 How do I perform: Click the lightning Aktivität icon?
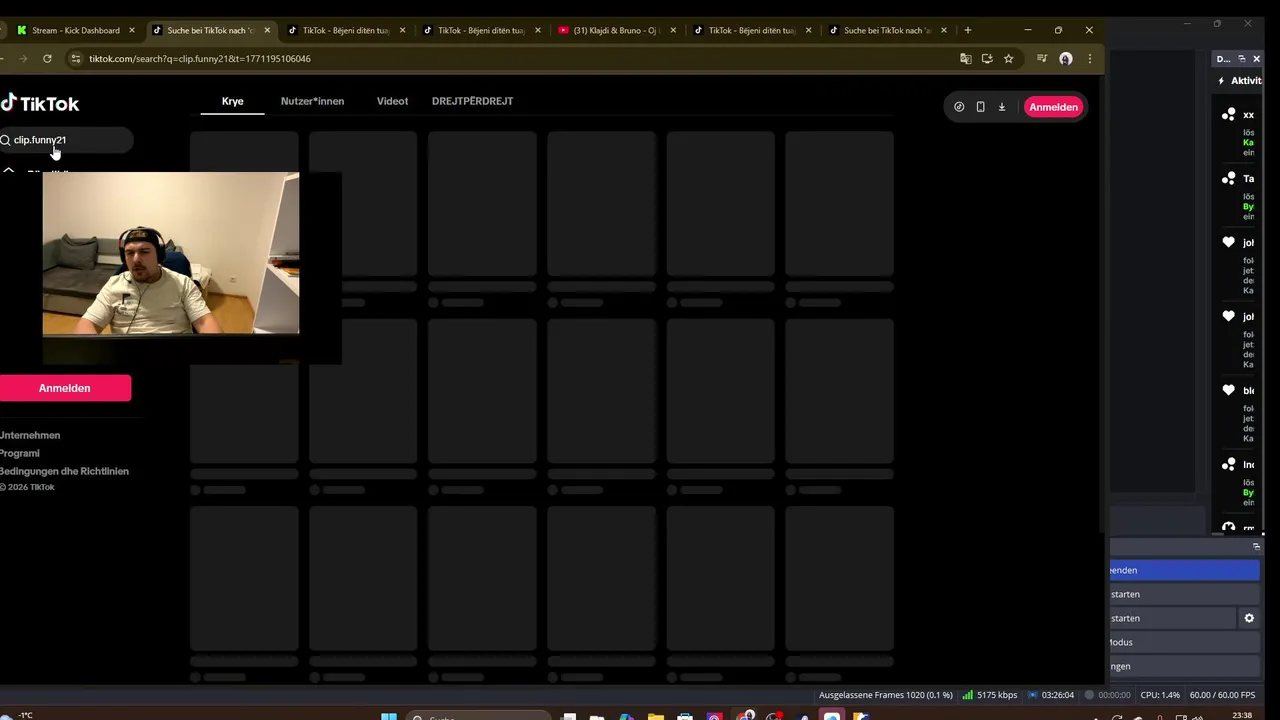(x=1221, y=81)
